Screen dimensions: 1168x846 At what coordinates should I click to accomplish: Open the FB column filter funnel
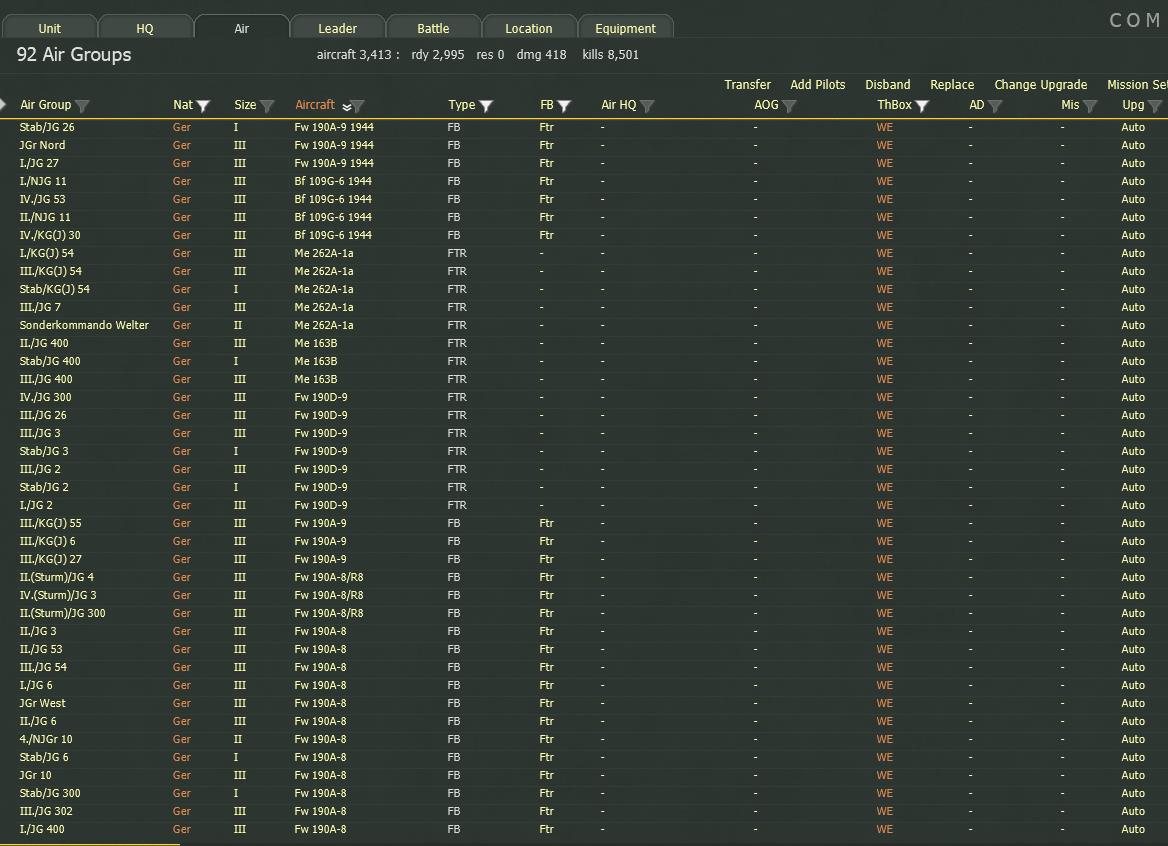(564, 106)
